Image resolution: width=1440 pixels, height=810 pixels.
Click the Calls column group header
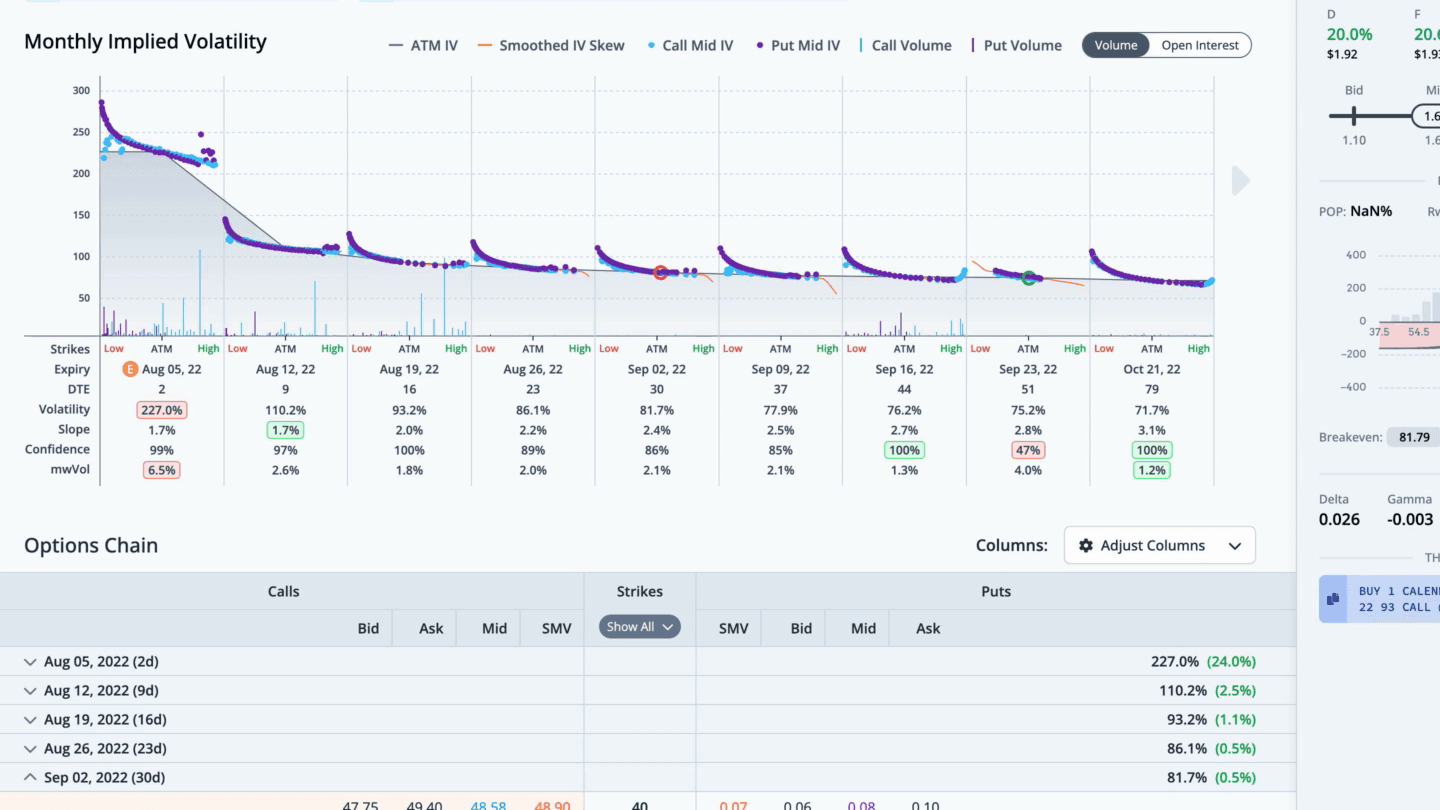coord(284,591)
